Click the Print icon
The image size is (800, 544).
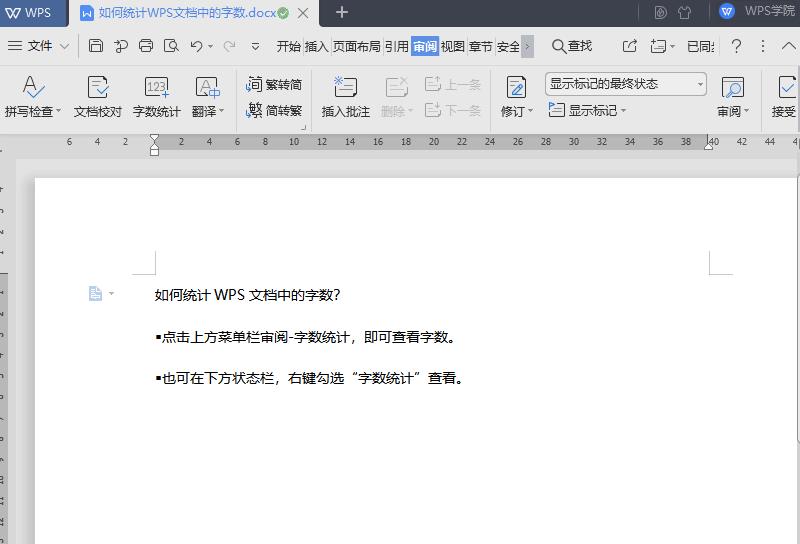[x=146, y=46]
